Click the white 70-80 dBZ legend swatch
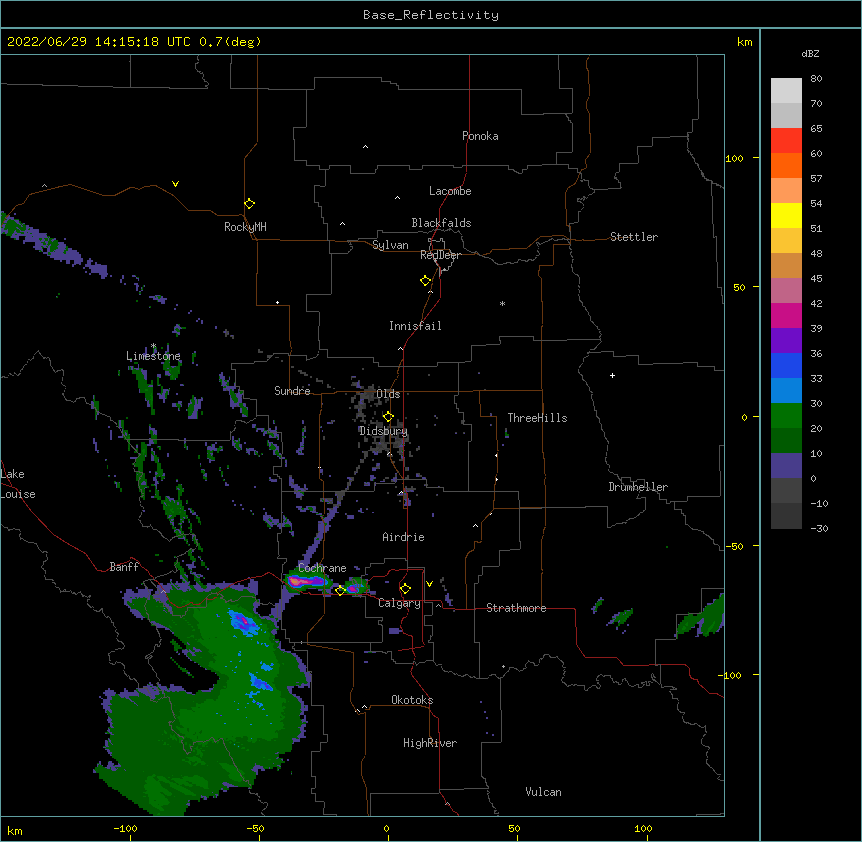Screen dimensions: 862x842 tap(786, 90)
